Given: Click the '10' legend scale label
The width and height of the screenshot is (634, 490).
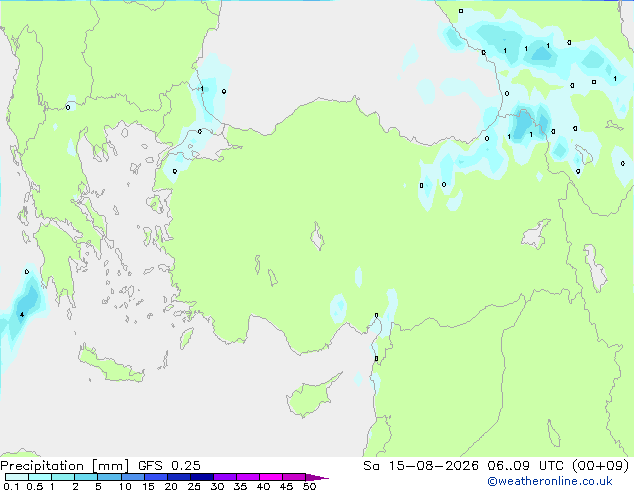Looking at the screenshot, I should tap(125, 486).
